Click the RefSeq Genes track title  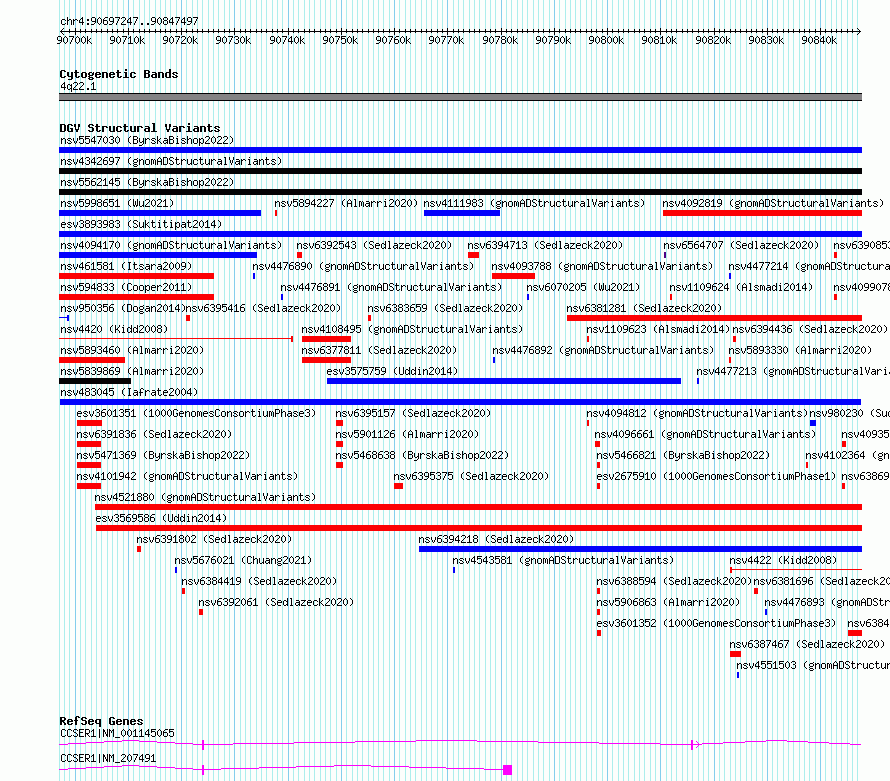(x=101, y=721)
